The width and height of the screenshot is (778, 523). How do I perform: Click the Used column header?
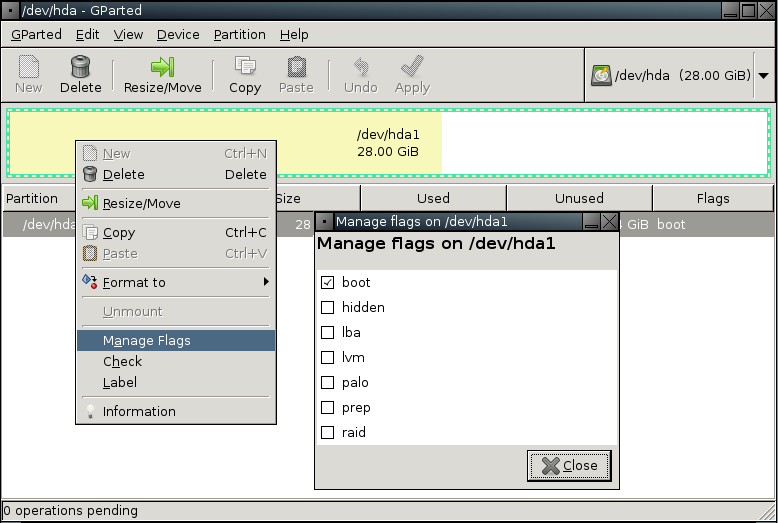(434, 198)
